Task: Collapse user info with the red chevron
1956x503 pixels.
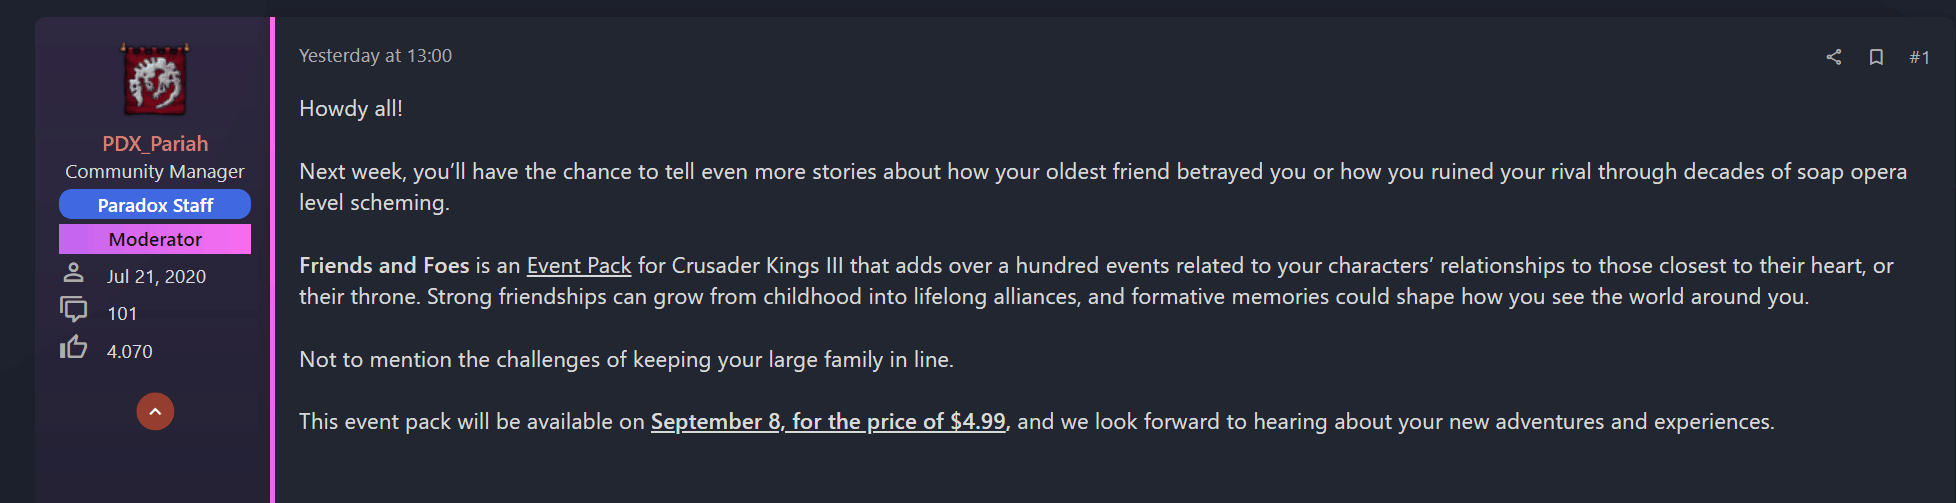Action: tap(155, 411)
